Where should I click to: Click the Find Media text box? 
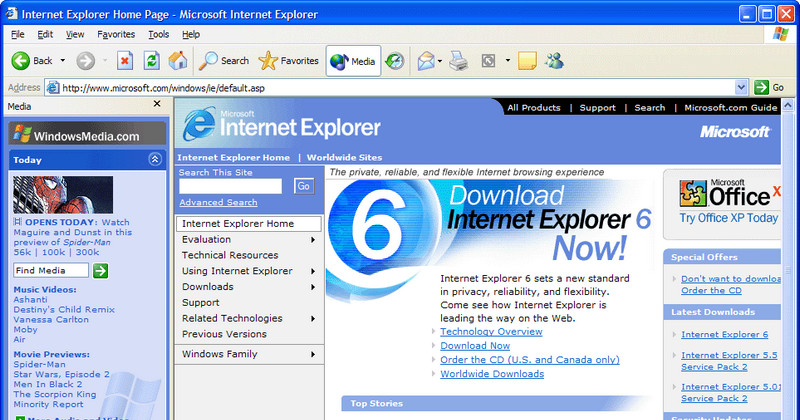coord(51,270)
